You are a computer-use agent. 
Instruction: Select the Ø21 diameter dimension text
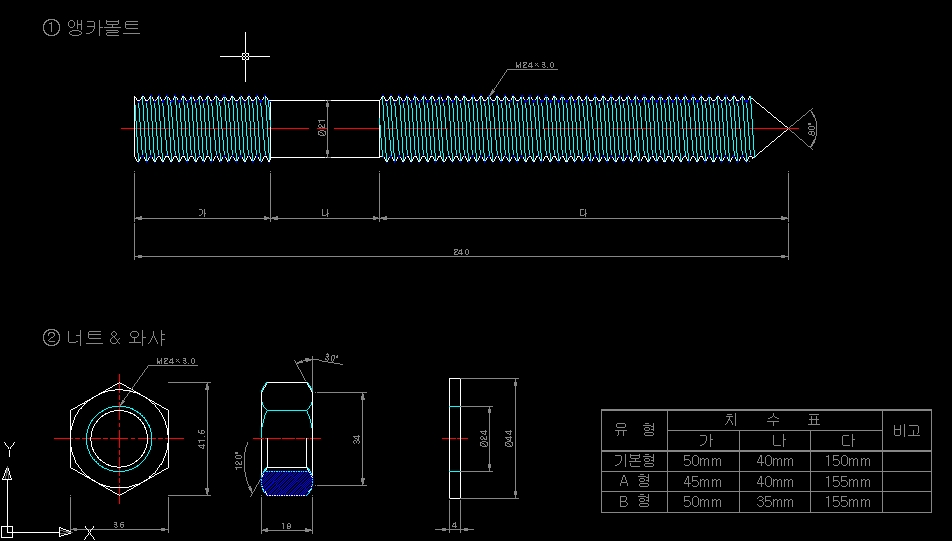click(x=322, y=128)
